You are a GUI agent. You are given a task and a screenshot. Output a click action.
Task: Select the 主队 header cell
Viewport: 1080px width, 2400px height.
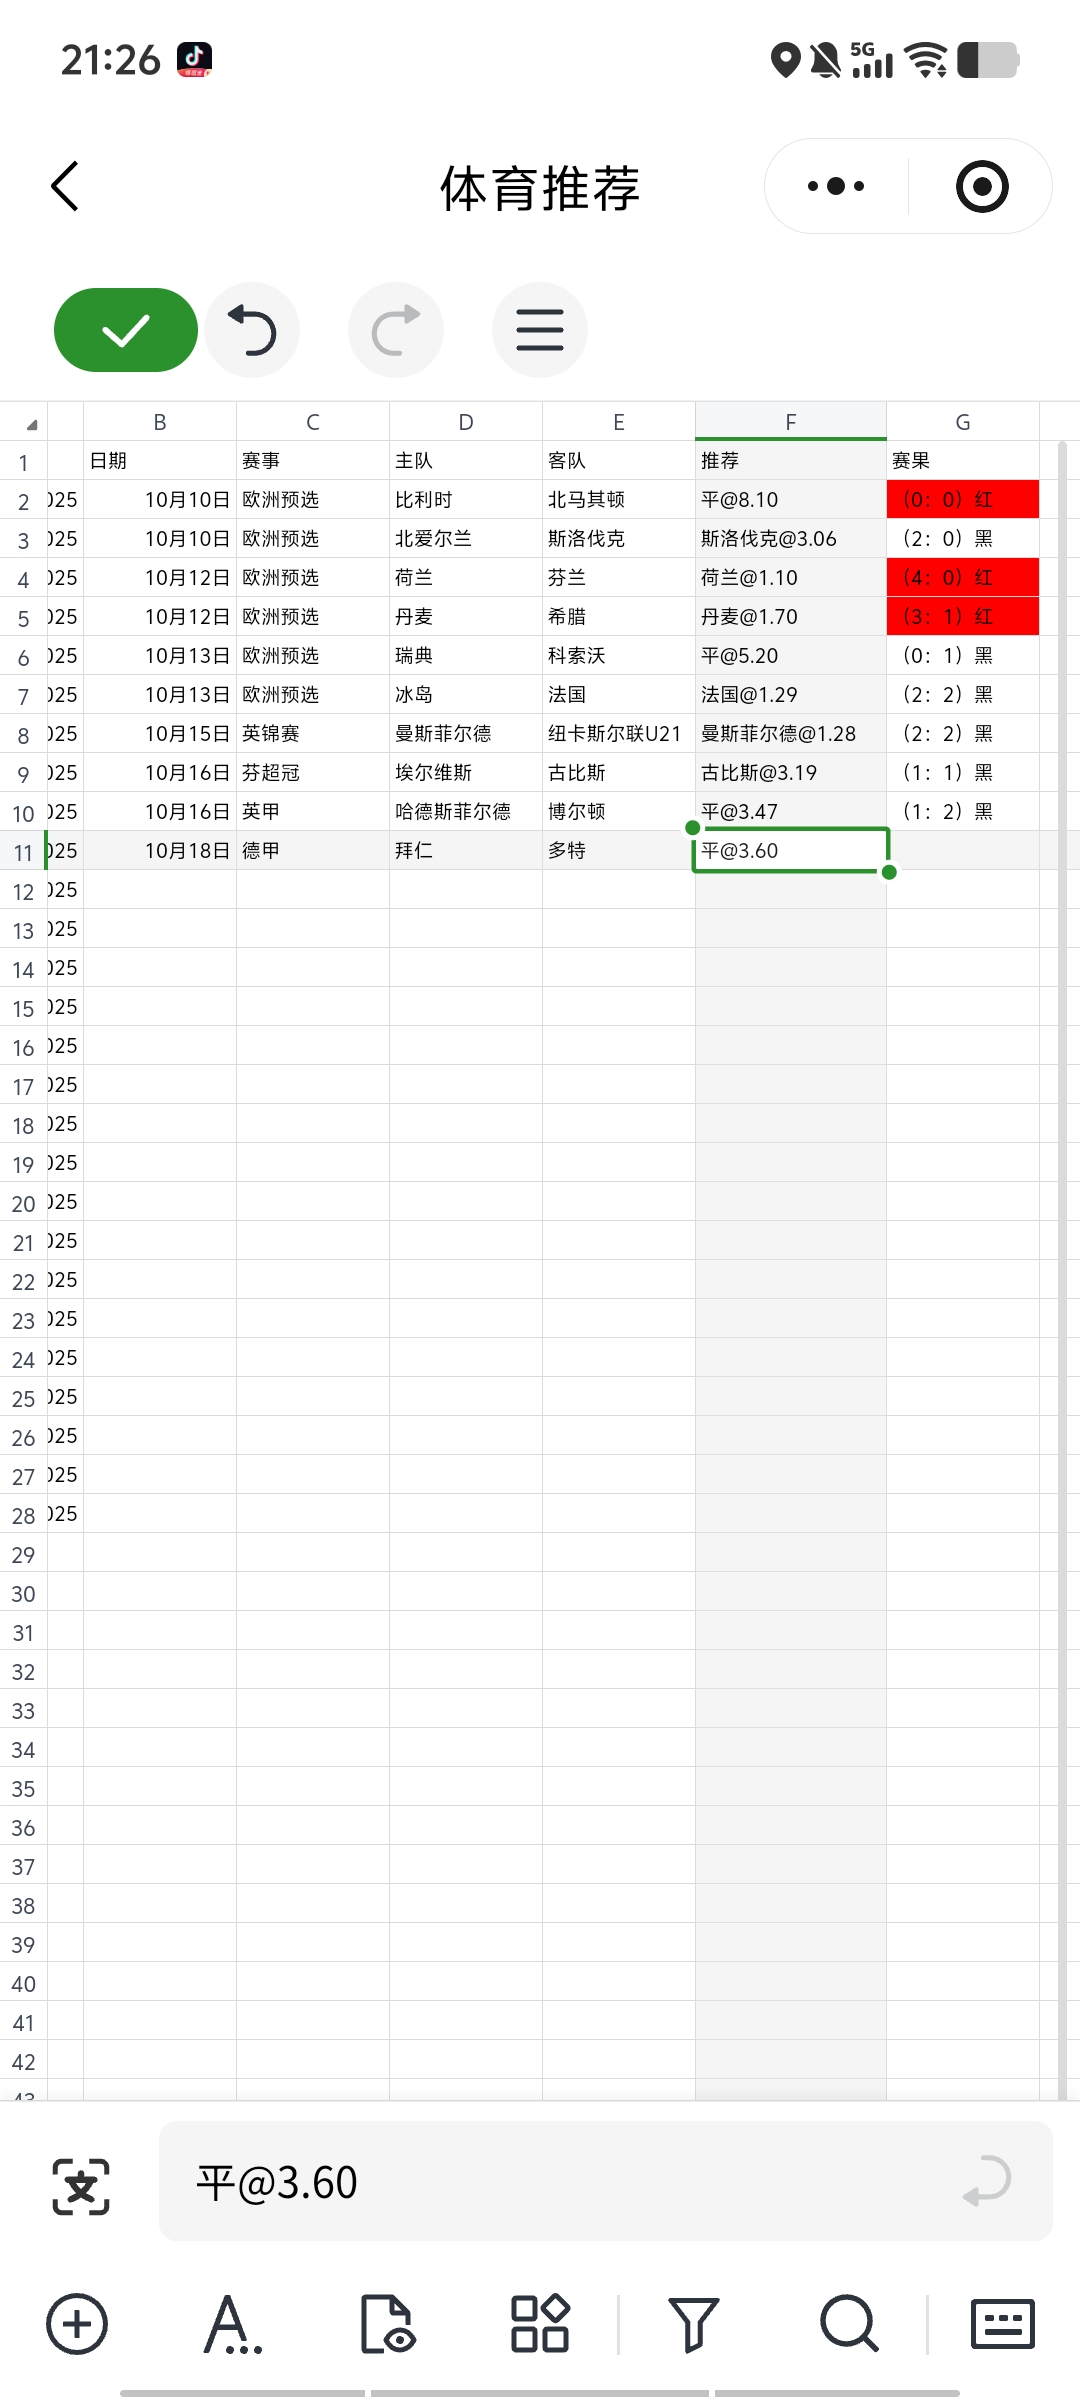click(x=466, y=461)
